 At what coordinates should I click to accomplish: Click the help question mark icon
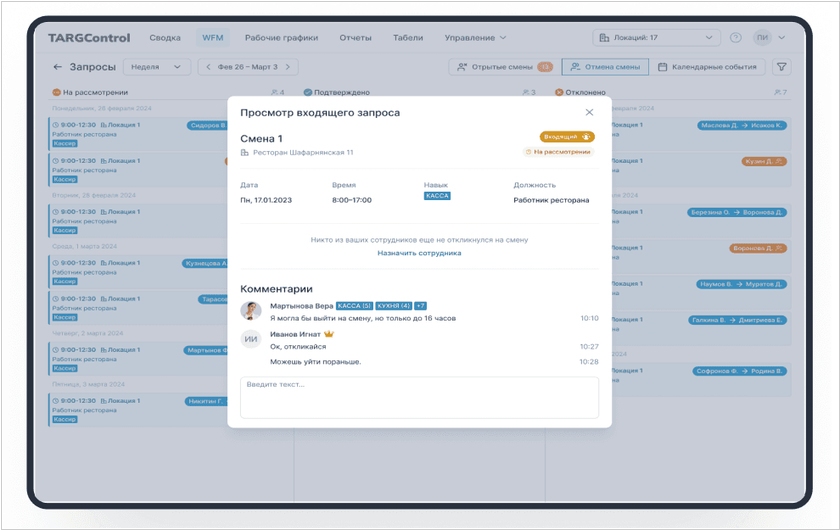[x=736, y=38]
